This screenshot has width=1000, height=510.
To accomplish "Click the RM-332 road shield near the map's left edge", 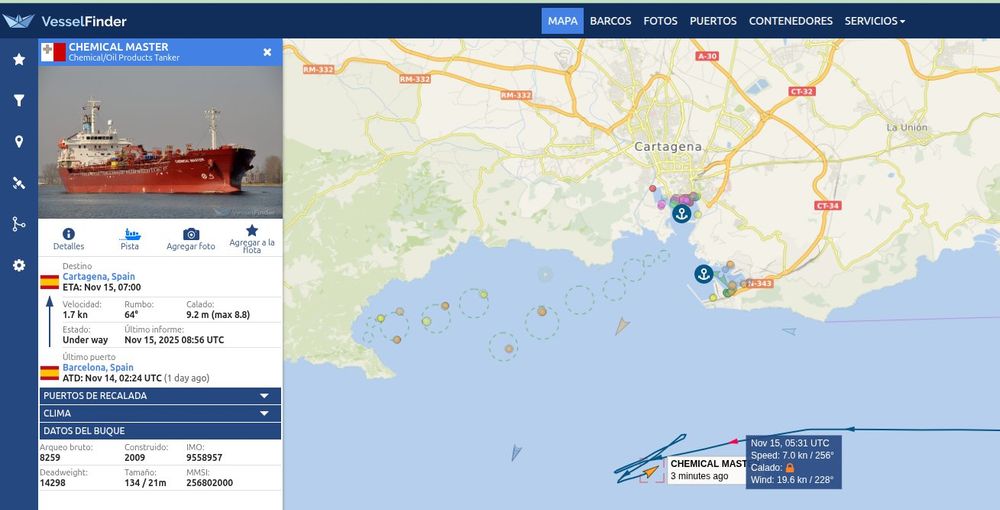I will coord(318,69).
